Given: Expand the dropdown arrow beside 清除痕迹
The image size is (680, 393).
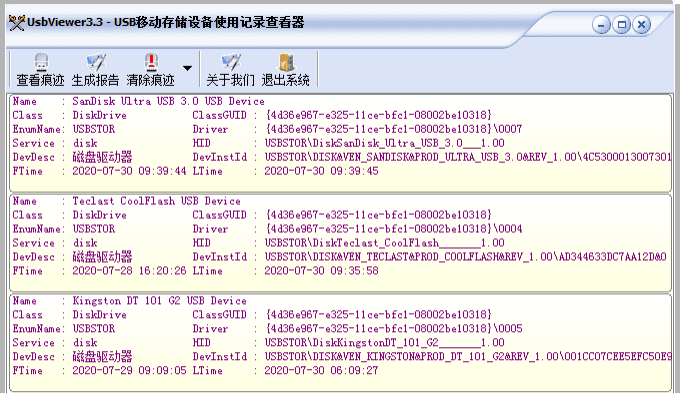Looking at the screenshot, I should click(187, 68).
